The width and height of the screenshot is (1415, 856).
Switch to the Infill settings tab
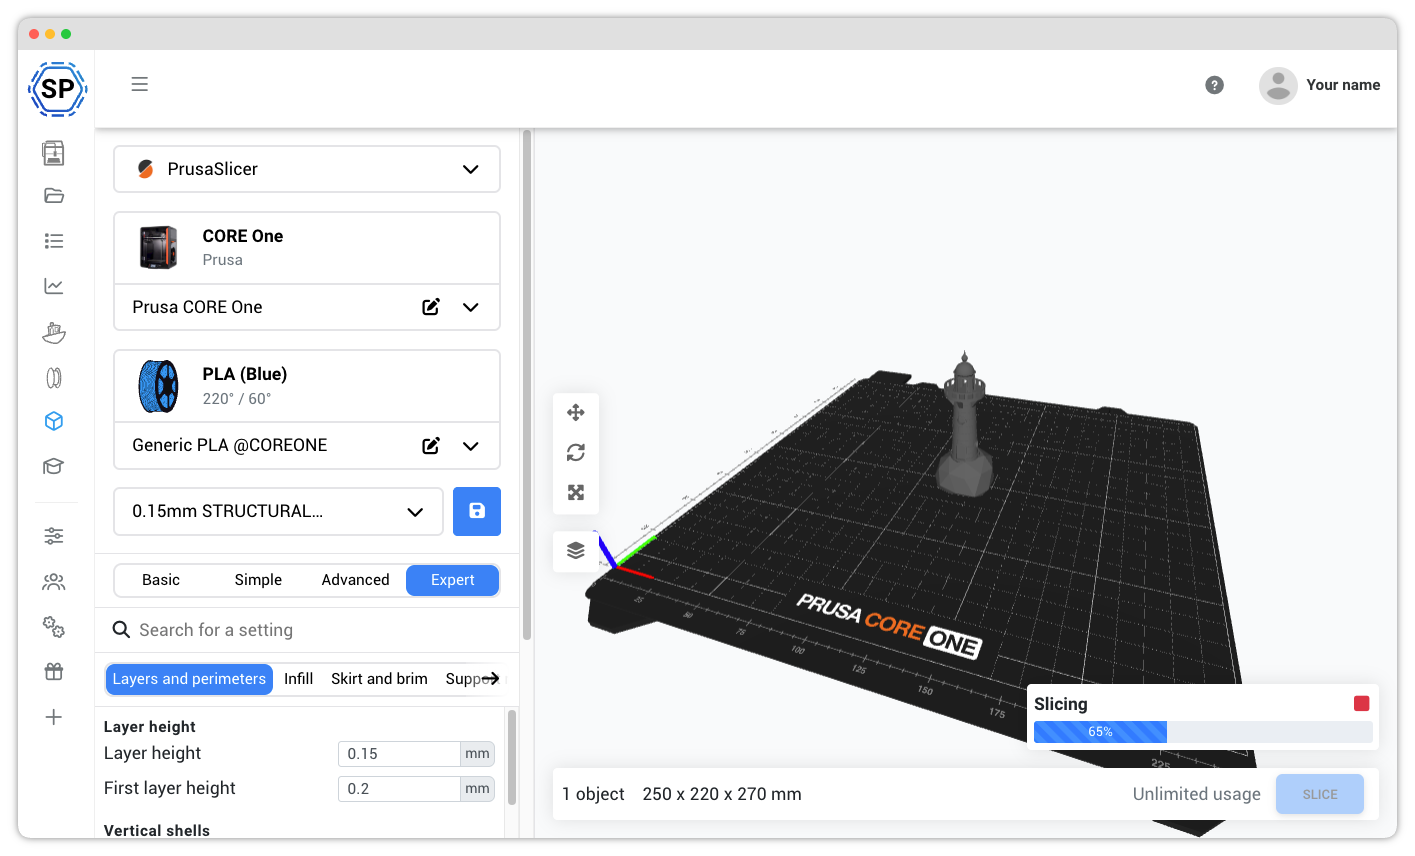pos(298,678)
